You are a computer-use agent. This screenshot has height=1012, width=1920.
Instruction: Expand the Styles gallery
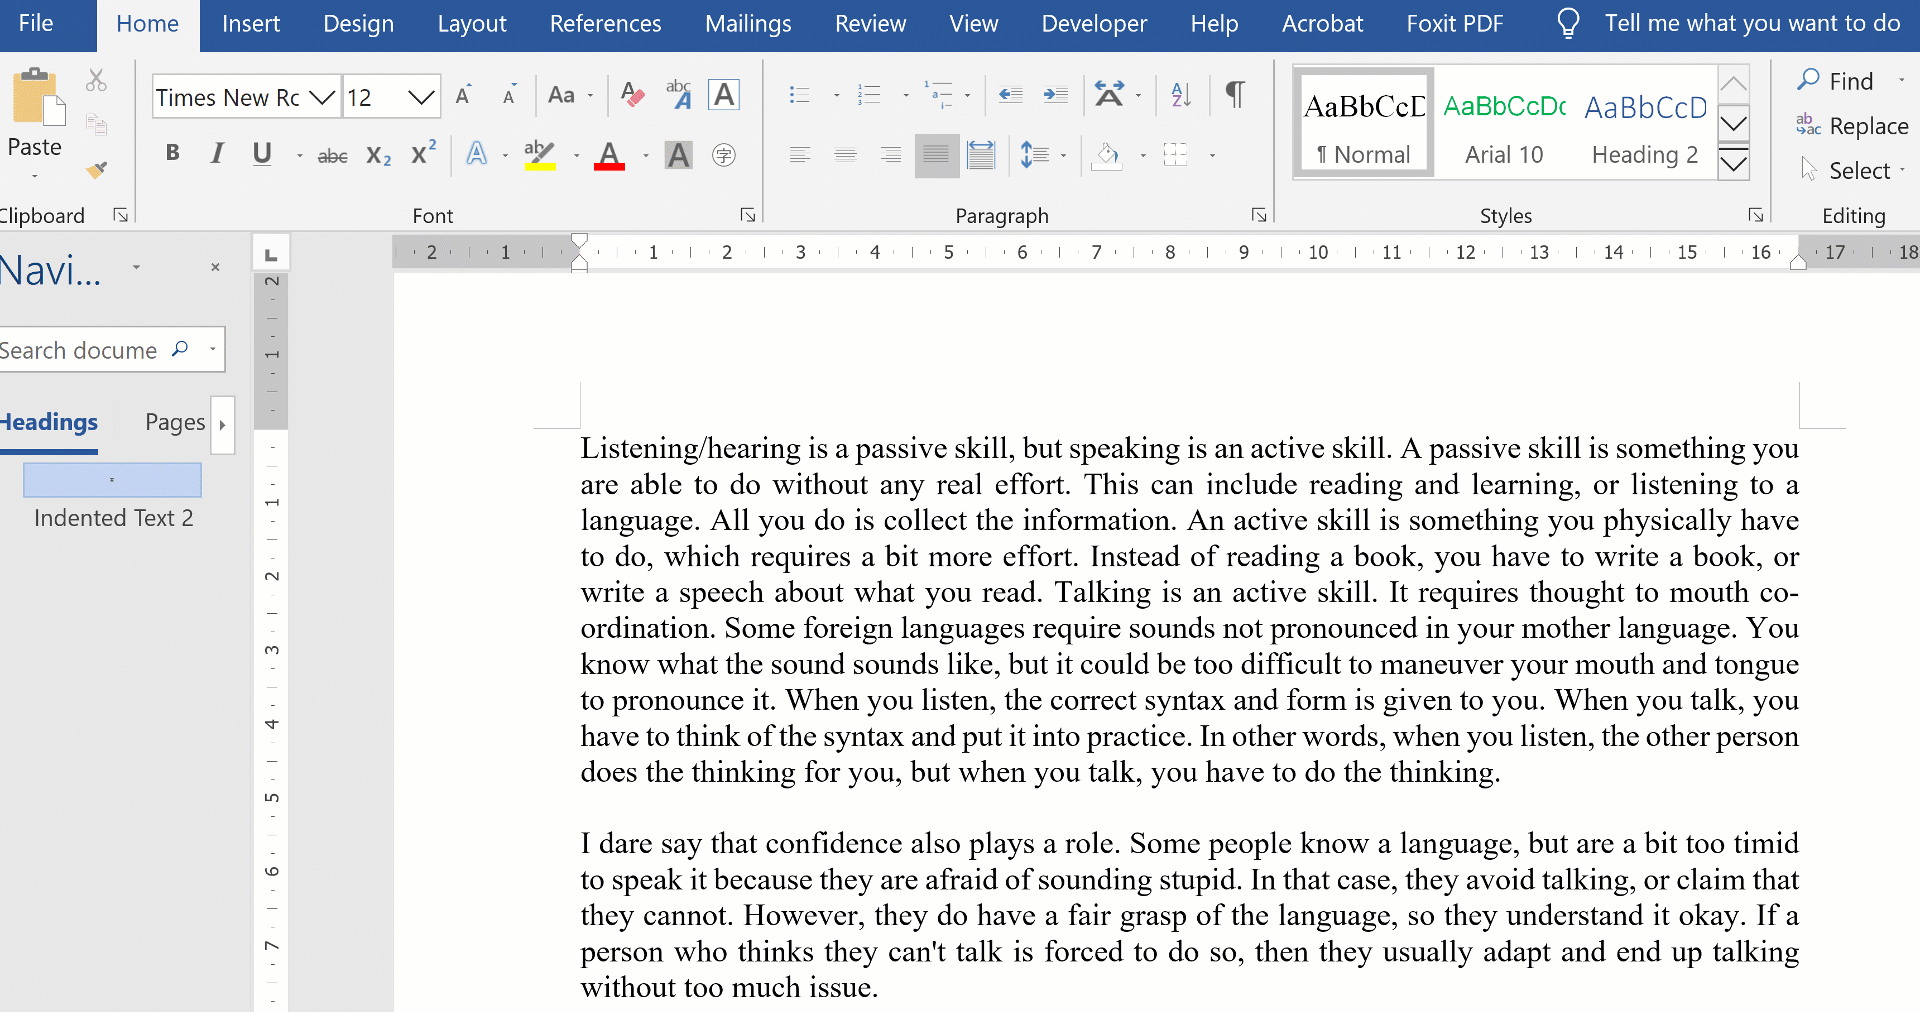pyautogui.click(x=1734, y=163)
